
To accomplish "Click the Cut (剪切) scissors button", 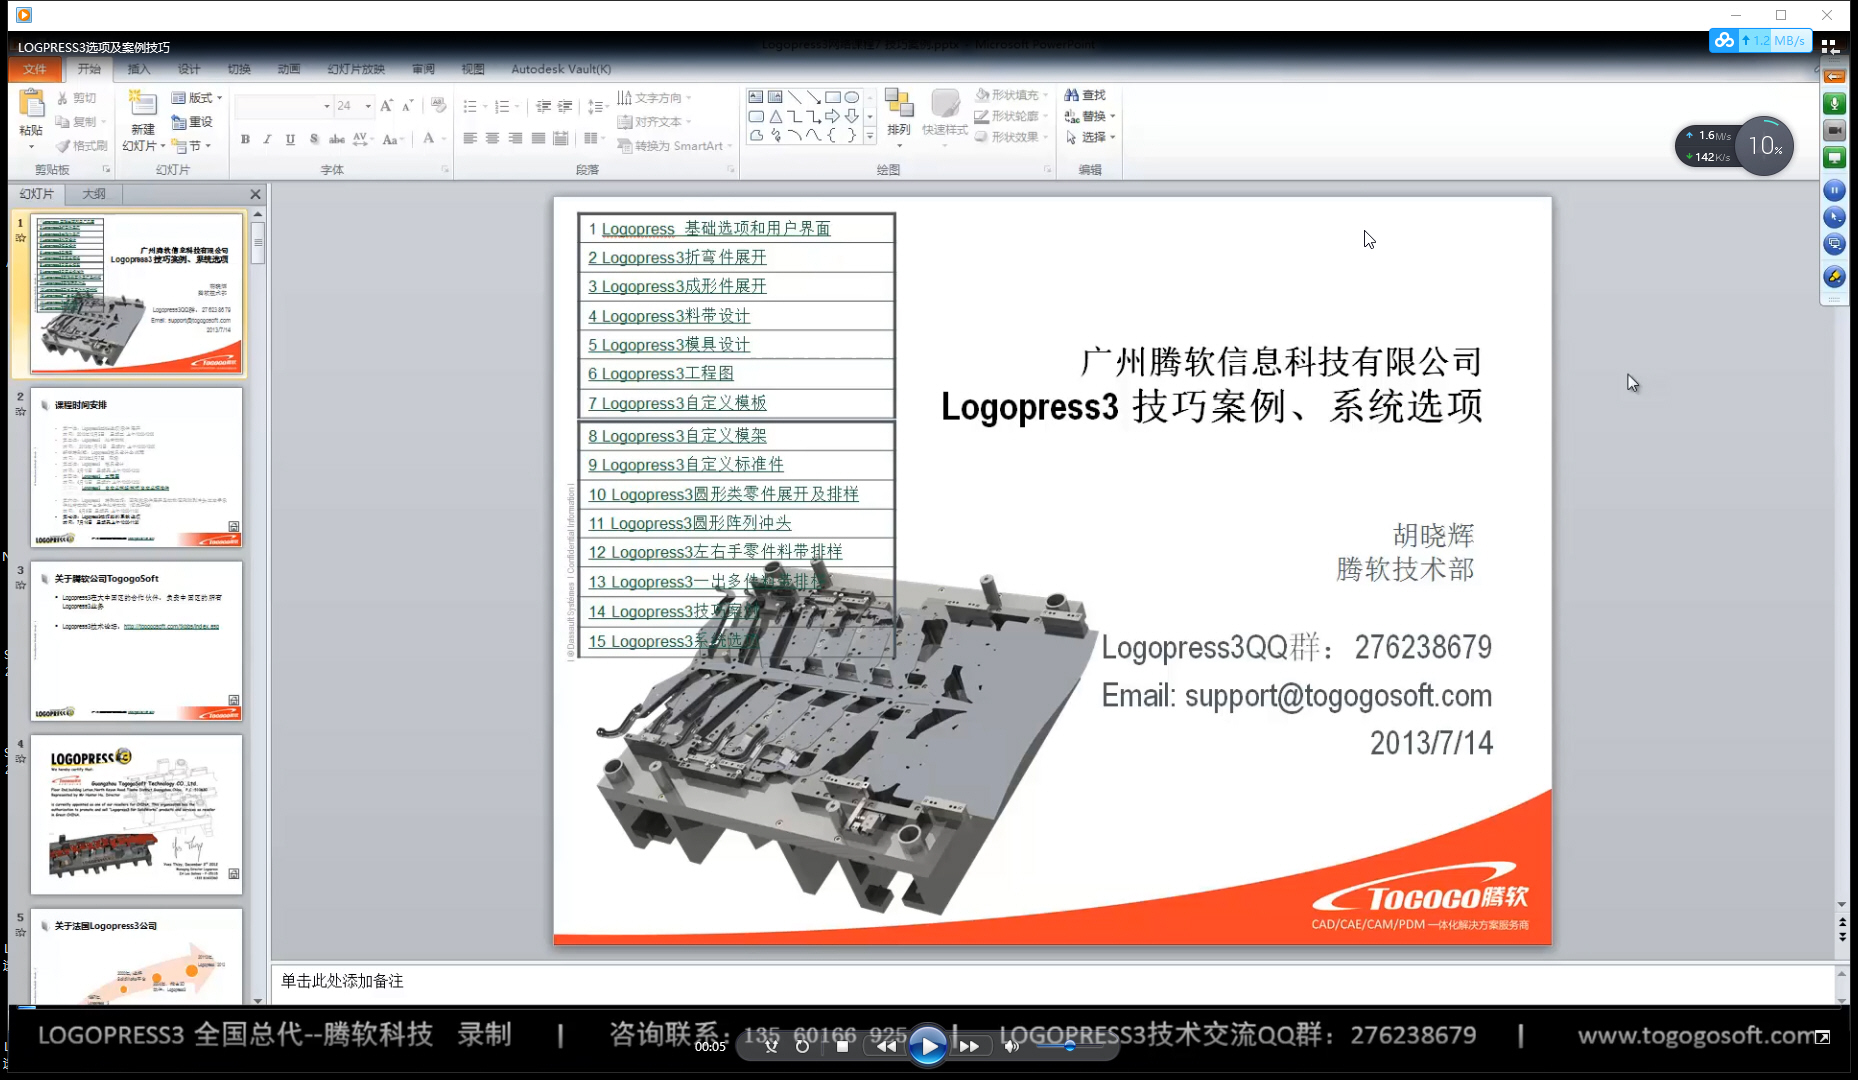I will point(76,98).
